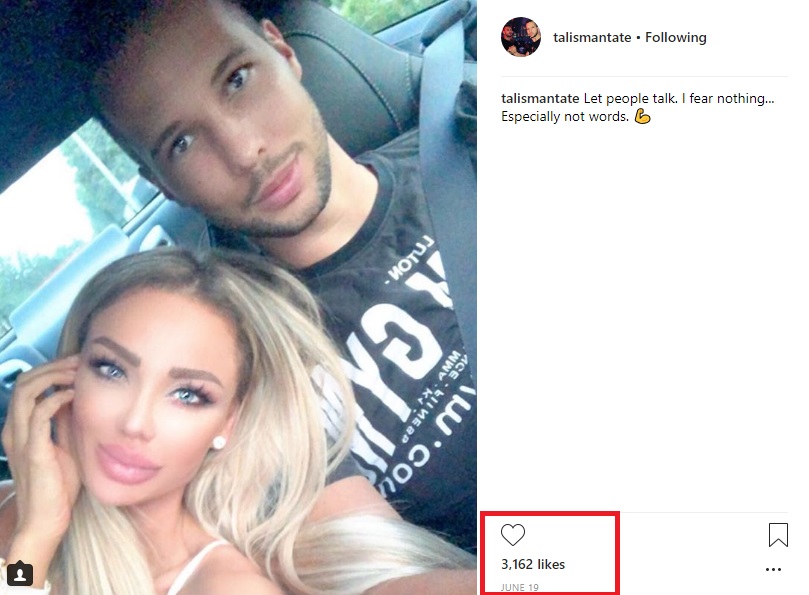Click 'Especially not words.' caption line
The image size is (809, 595).
[x=565, y=117]
